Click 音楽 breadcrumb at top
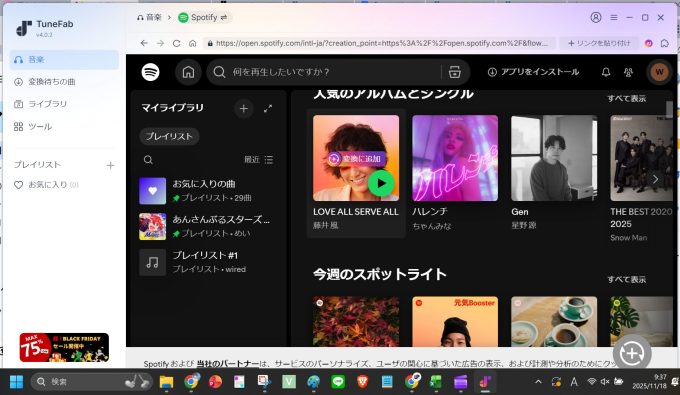The width and height of the screenshot is (680, 395). click(149, 17)
